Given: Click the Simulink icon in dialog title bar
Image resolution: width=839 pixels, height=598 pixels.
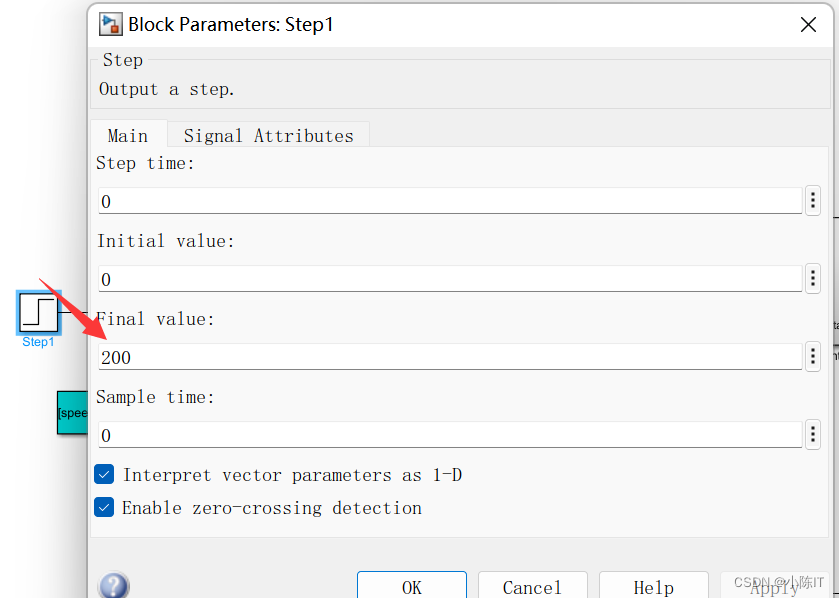Looking at the screenshot, I should click(x=110, y=25).
